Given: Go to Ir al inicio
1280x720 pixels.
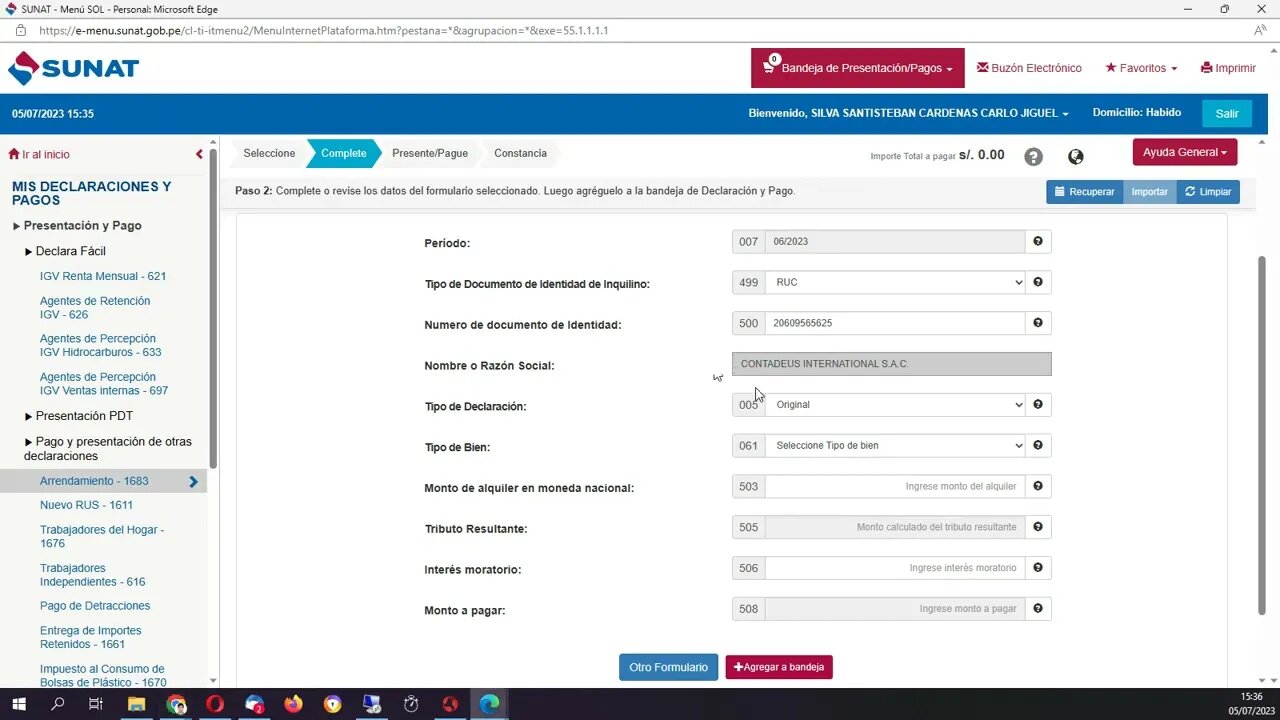Looking at the screenshot, I should [39, 154].
